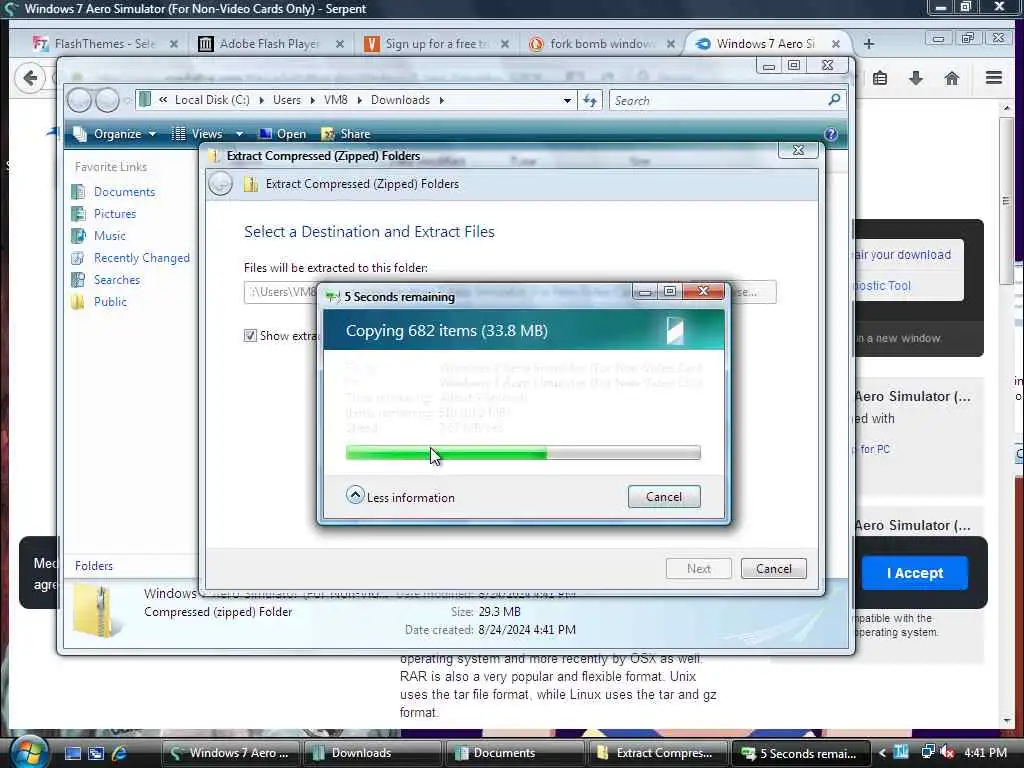Image resolution: width=1024 pixels, height=768 pixels.
Task: Click Open in the Explorer toolbar
Action: click(x=282, y=134)
